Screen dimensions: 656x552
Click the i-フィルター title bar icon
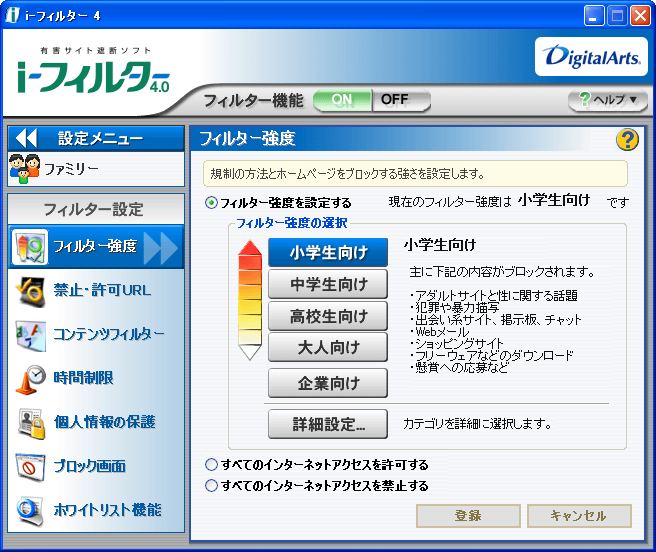pyautogui.click(x=12, y=15)
